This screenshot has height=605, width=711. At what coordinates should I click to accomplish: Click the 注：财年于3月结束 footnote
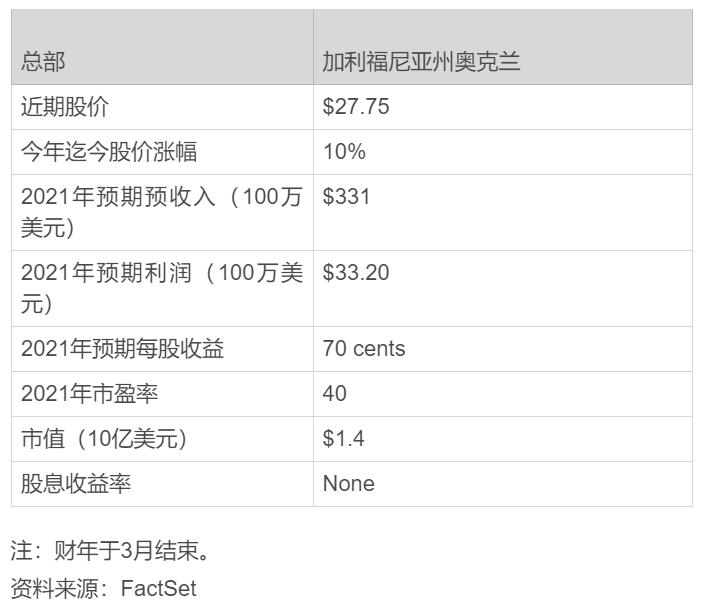(x=108, y=551)
